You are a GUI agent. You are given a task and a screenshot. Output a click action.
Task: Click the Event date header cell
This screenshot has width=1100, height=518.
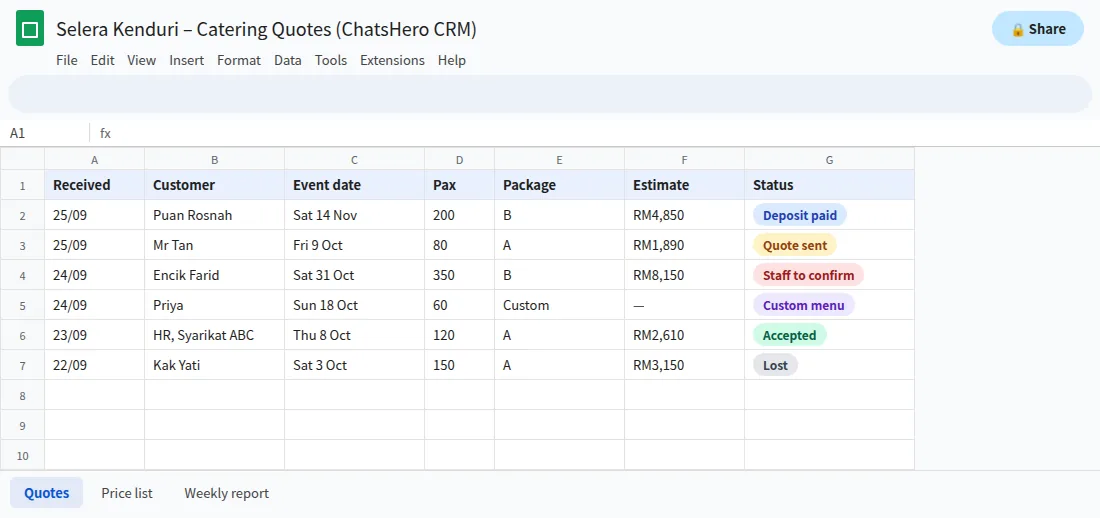point(354,185)
